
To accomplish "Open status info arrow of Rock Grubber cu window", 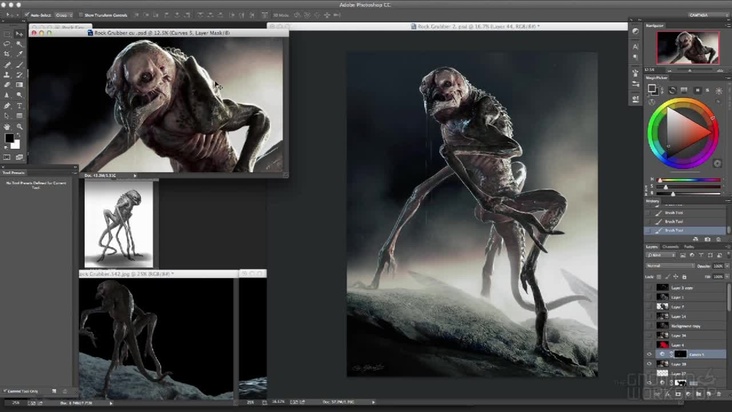I will coord(135,175).
